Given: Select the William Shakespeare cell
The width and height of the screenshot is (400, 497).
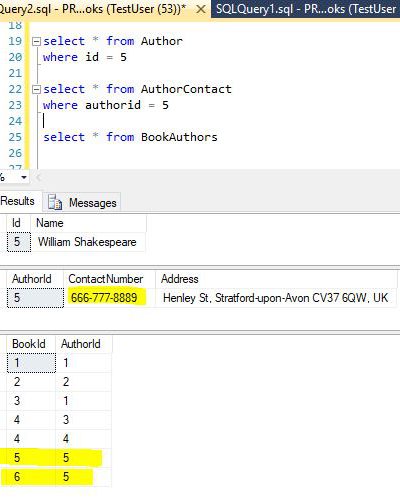Looking at the screenshot, I should click(x=88, y=242).
